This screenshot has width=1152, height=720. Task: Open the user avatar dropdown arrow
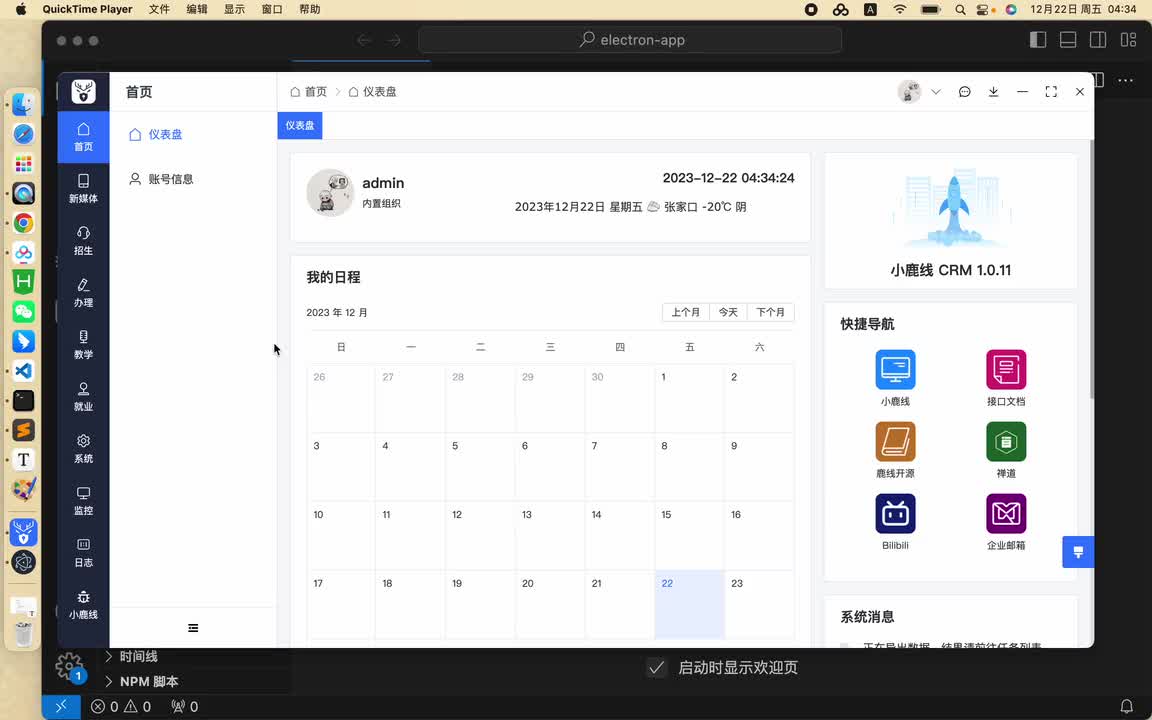936,92
